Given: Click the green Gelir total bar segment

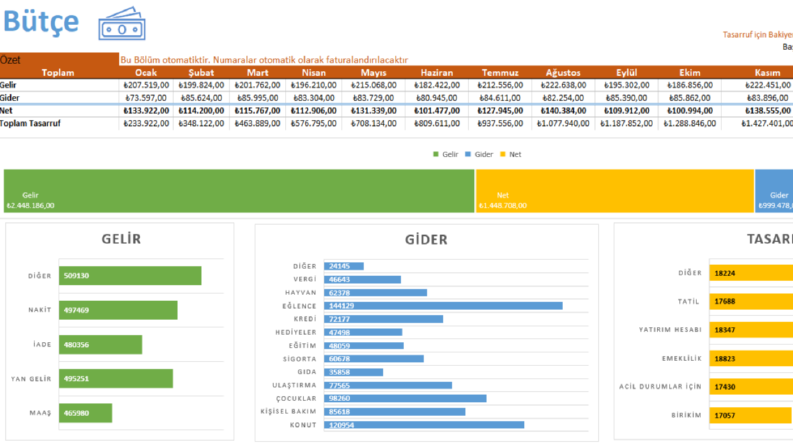Looking at the screenshot, I should [x=239, y=191].
